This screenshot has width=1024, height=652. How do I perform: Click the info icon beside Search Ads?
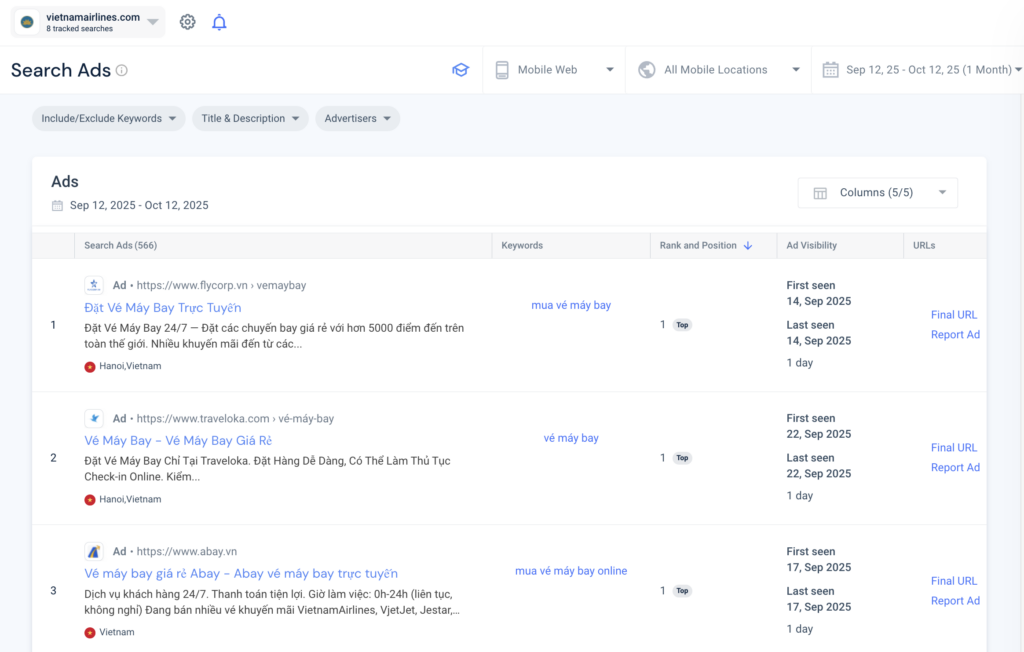click(x=122, y=70)
